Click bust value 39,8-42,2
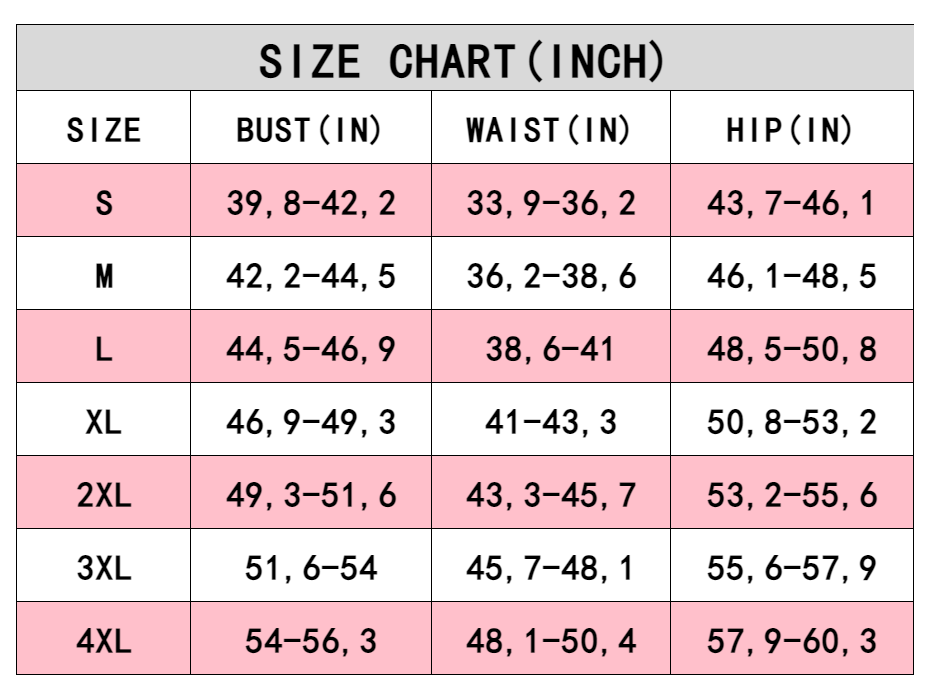Image resolution: width=930 pixels, height=691 pixels. pos(311,203)
